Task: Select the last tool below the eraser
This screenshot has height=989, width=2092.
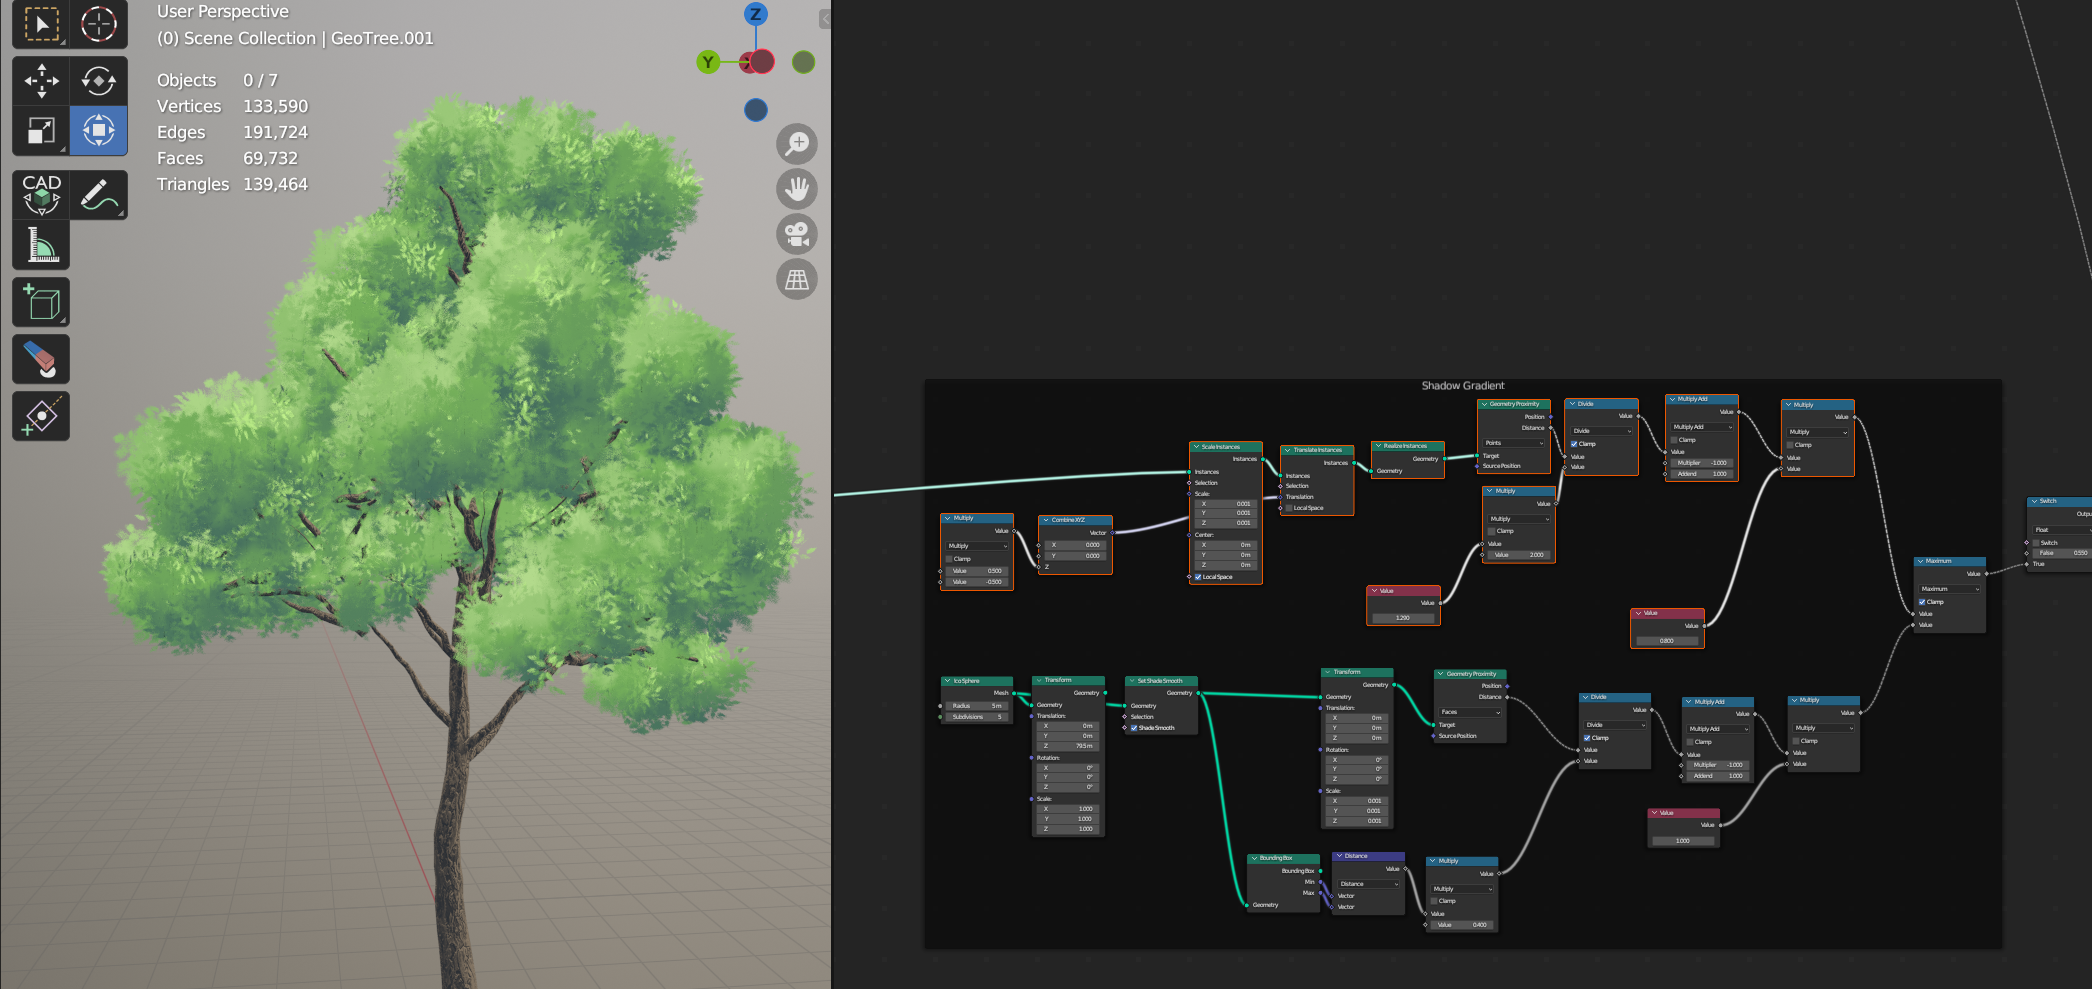Action: (41, 416)
